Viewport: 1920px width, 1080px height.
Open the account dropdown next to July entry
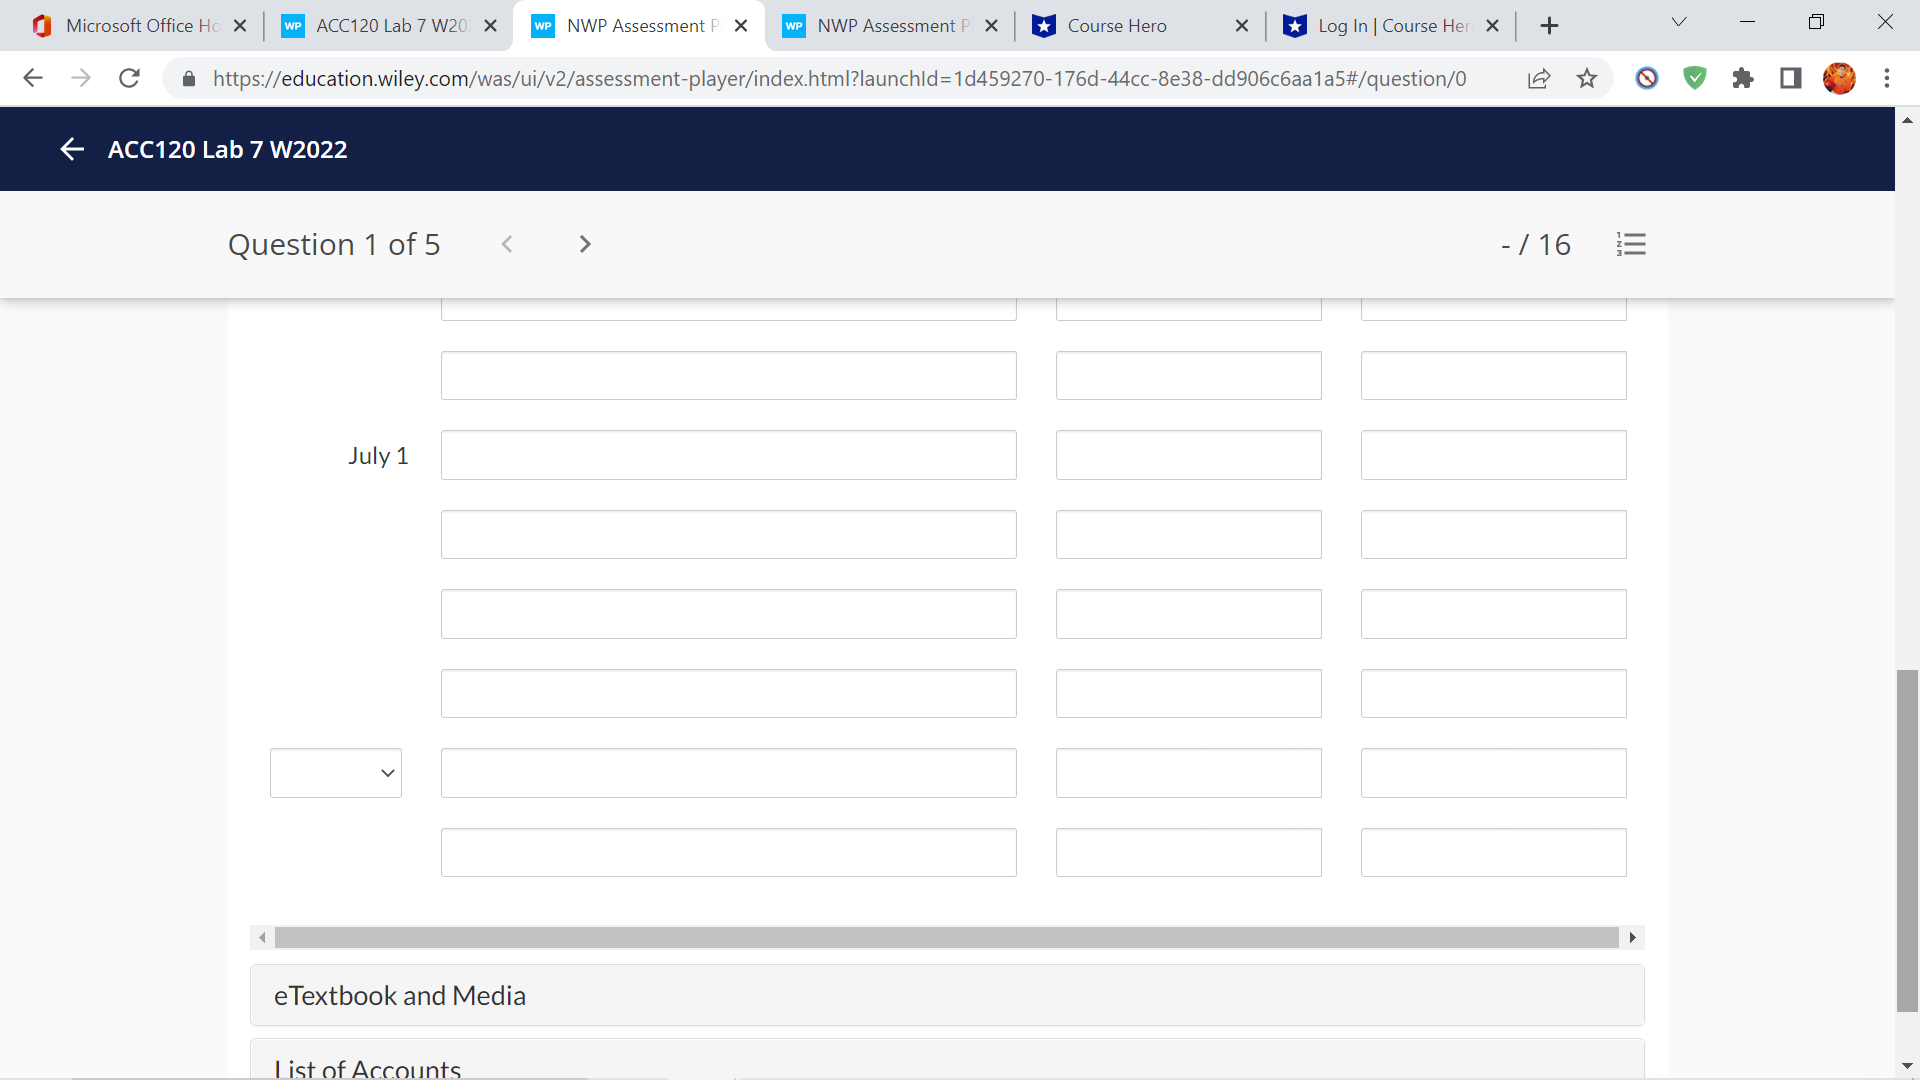(x=335, y=772)
